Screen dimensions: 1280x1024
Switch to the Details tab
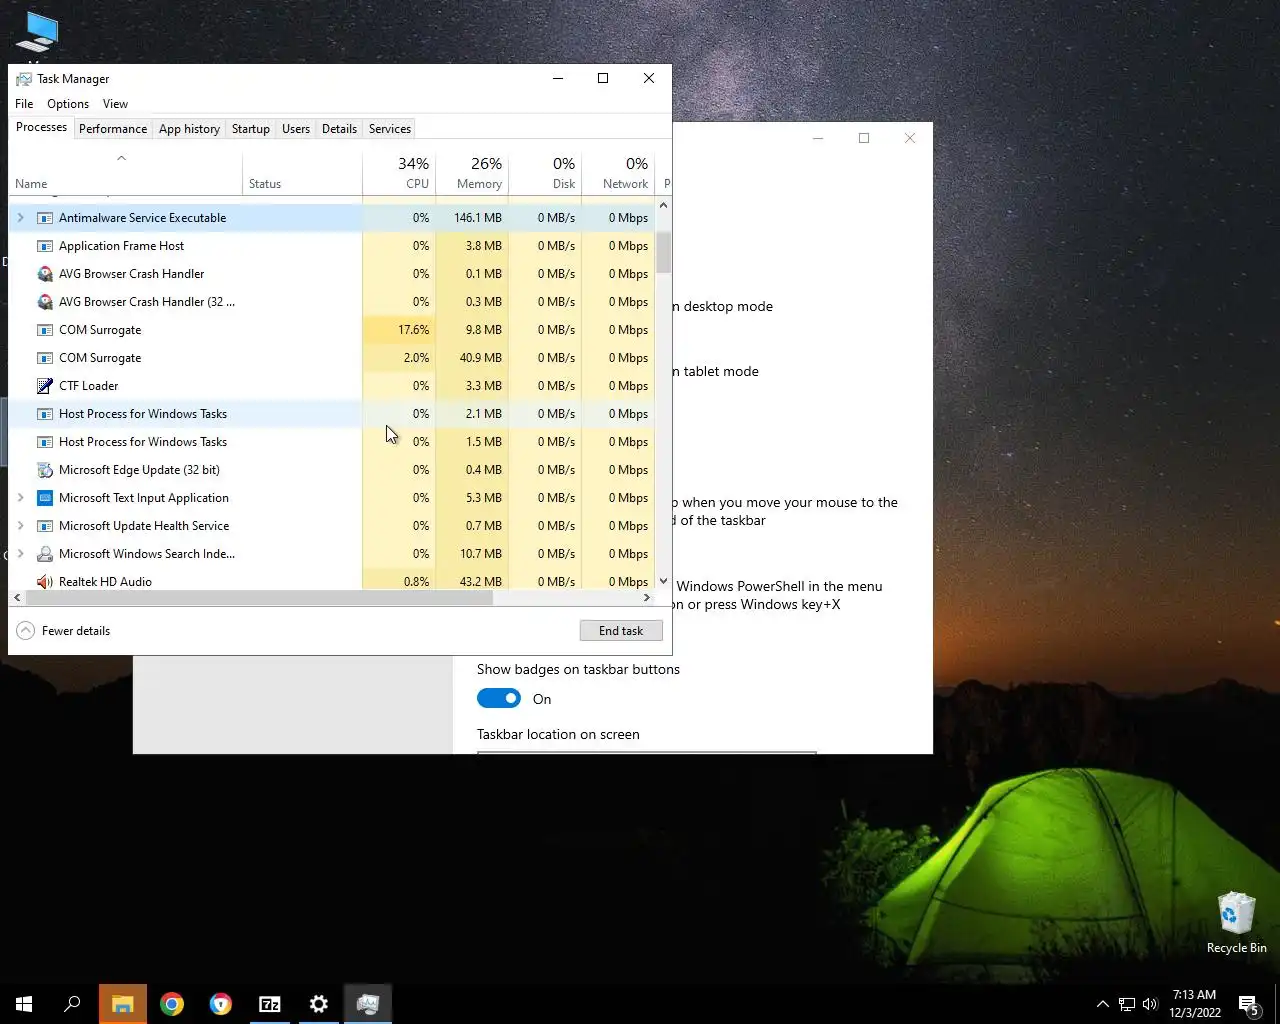tap(339, 129)
